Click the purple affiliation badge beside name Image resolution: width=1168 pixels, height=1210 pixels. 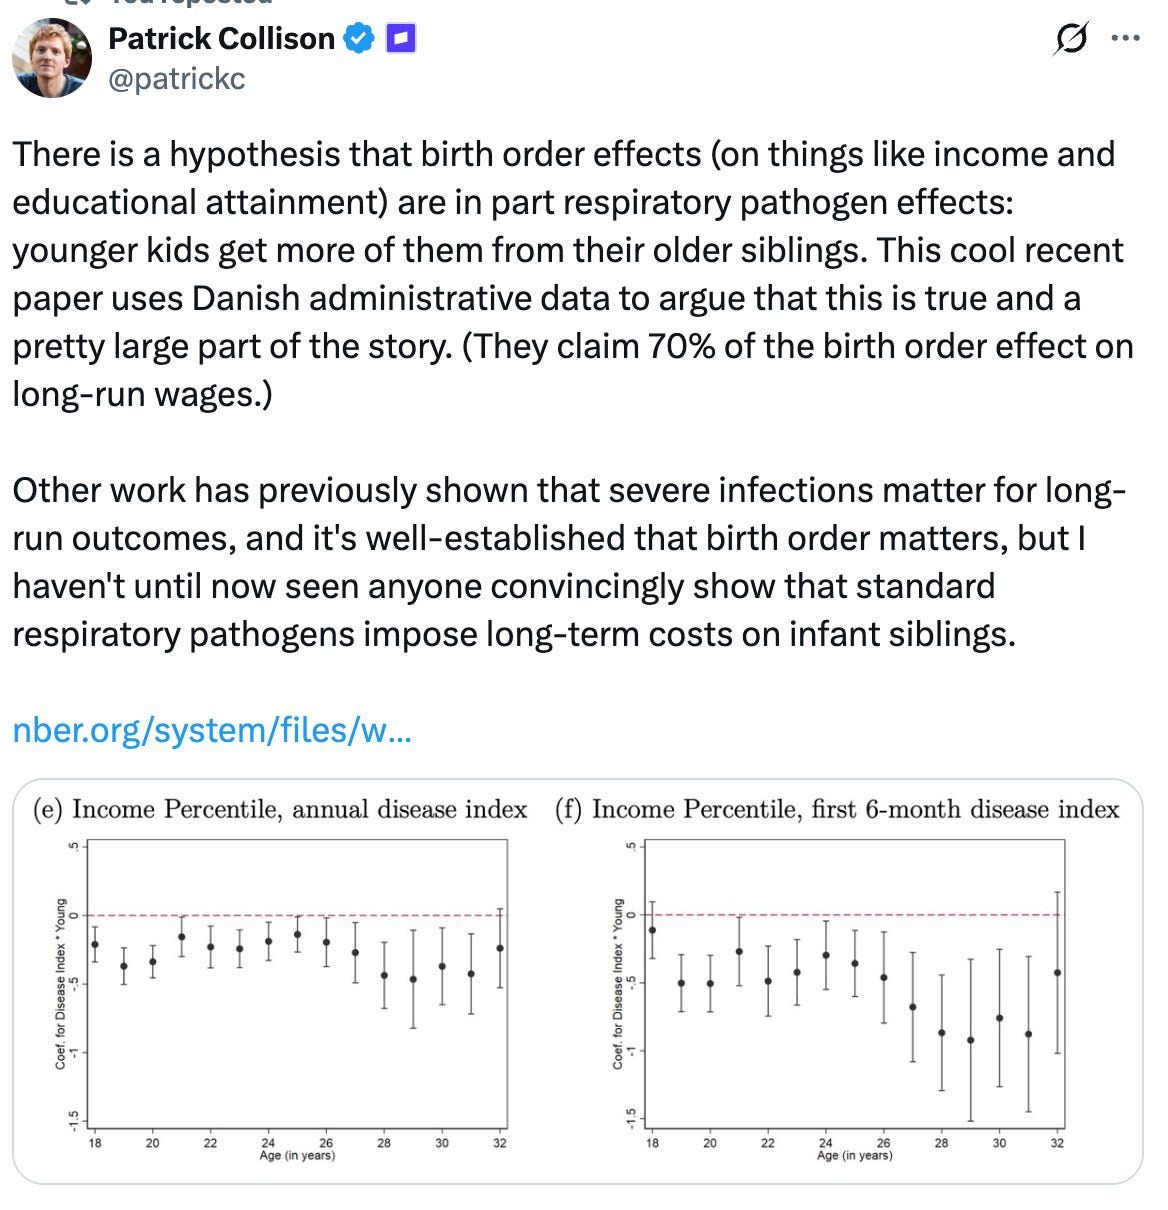click(400, 39)
